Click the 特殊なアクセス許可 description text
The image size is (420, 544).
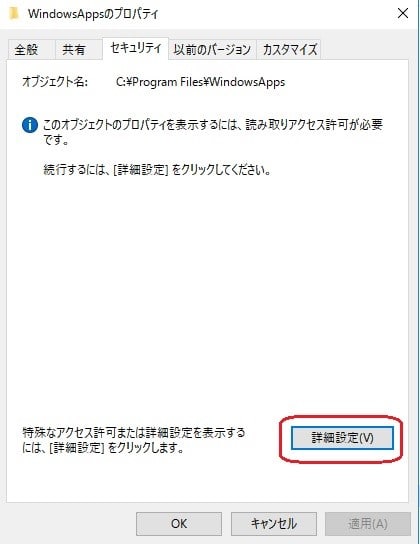[134, 440]
